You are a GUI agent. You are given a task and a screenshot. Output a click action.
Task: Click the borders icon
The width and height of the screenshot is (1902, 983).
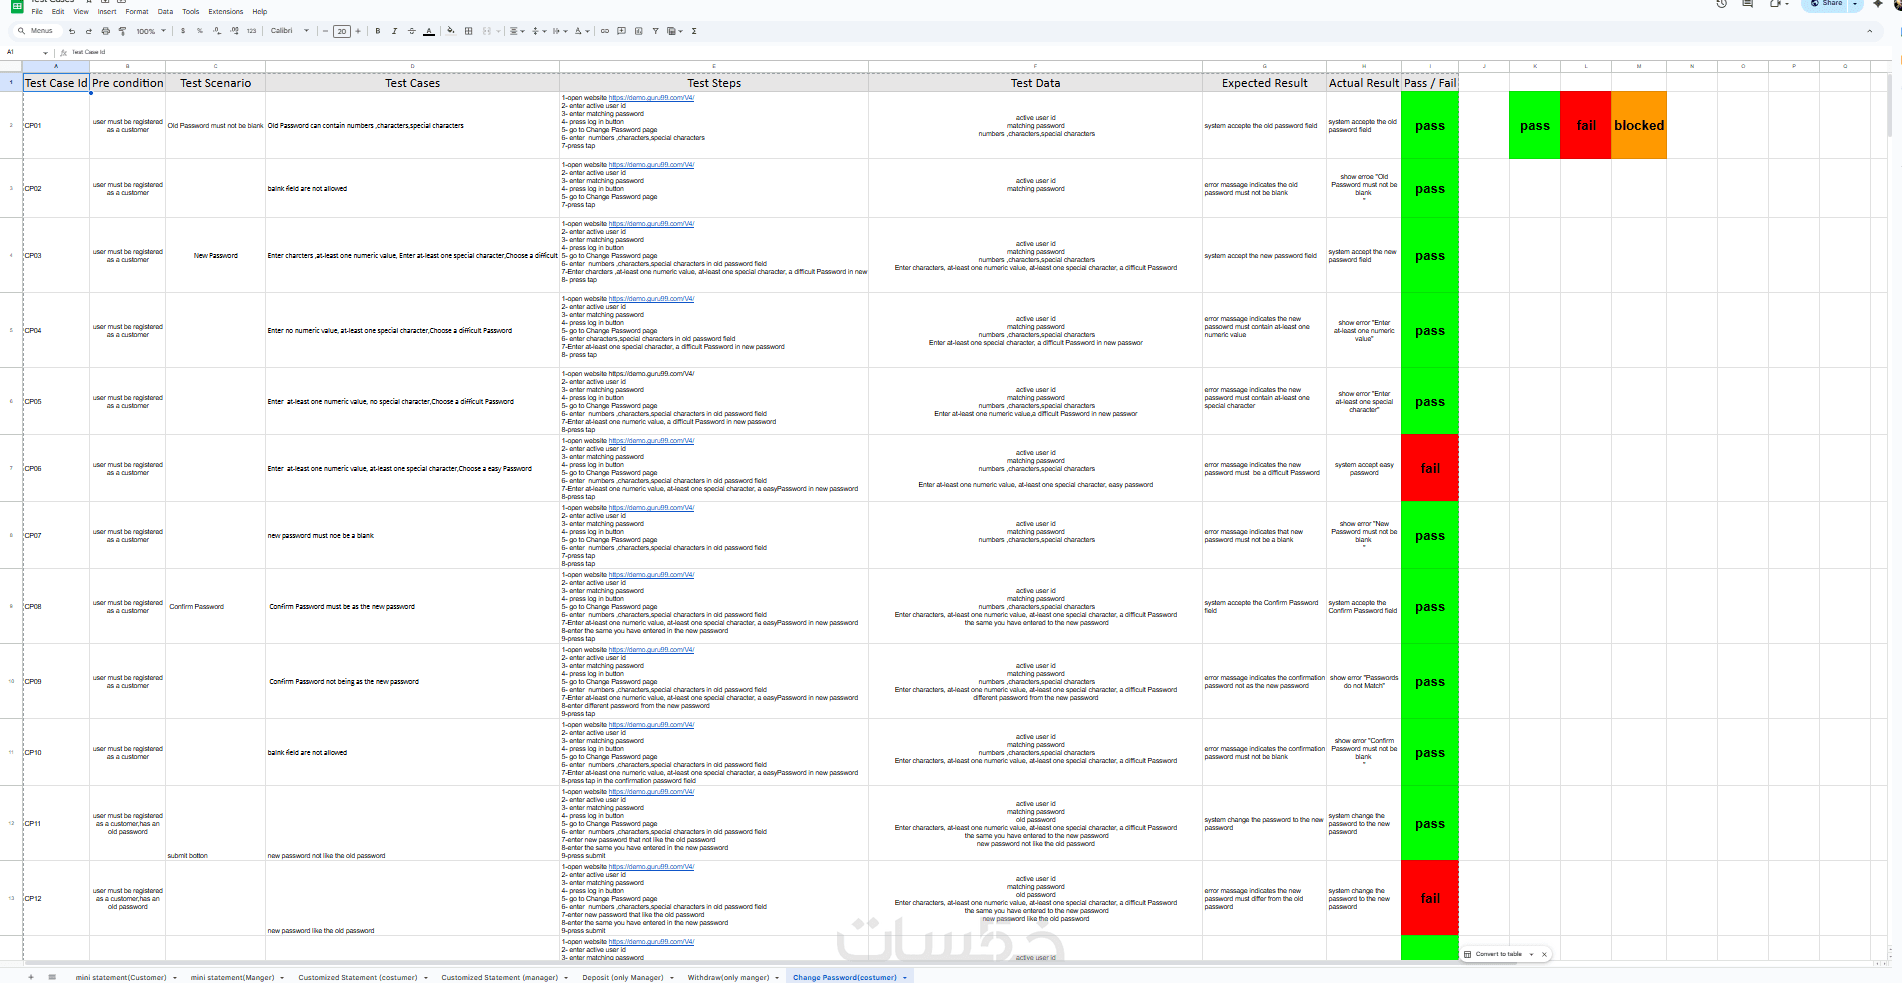pyautogui.click(x=468, y=31)
